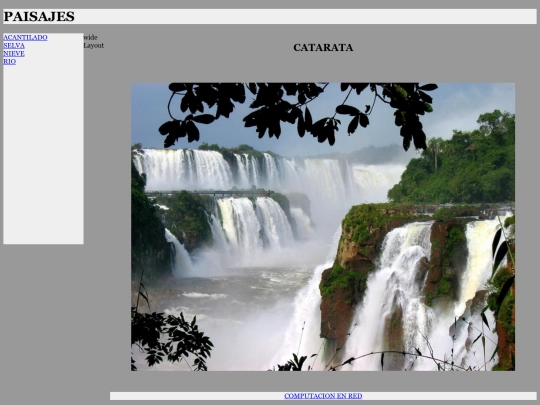Open the SELVA link
This screenshot has width=540, height=405.
[x=14, y=45]
